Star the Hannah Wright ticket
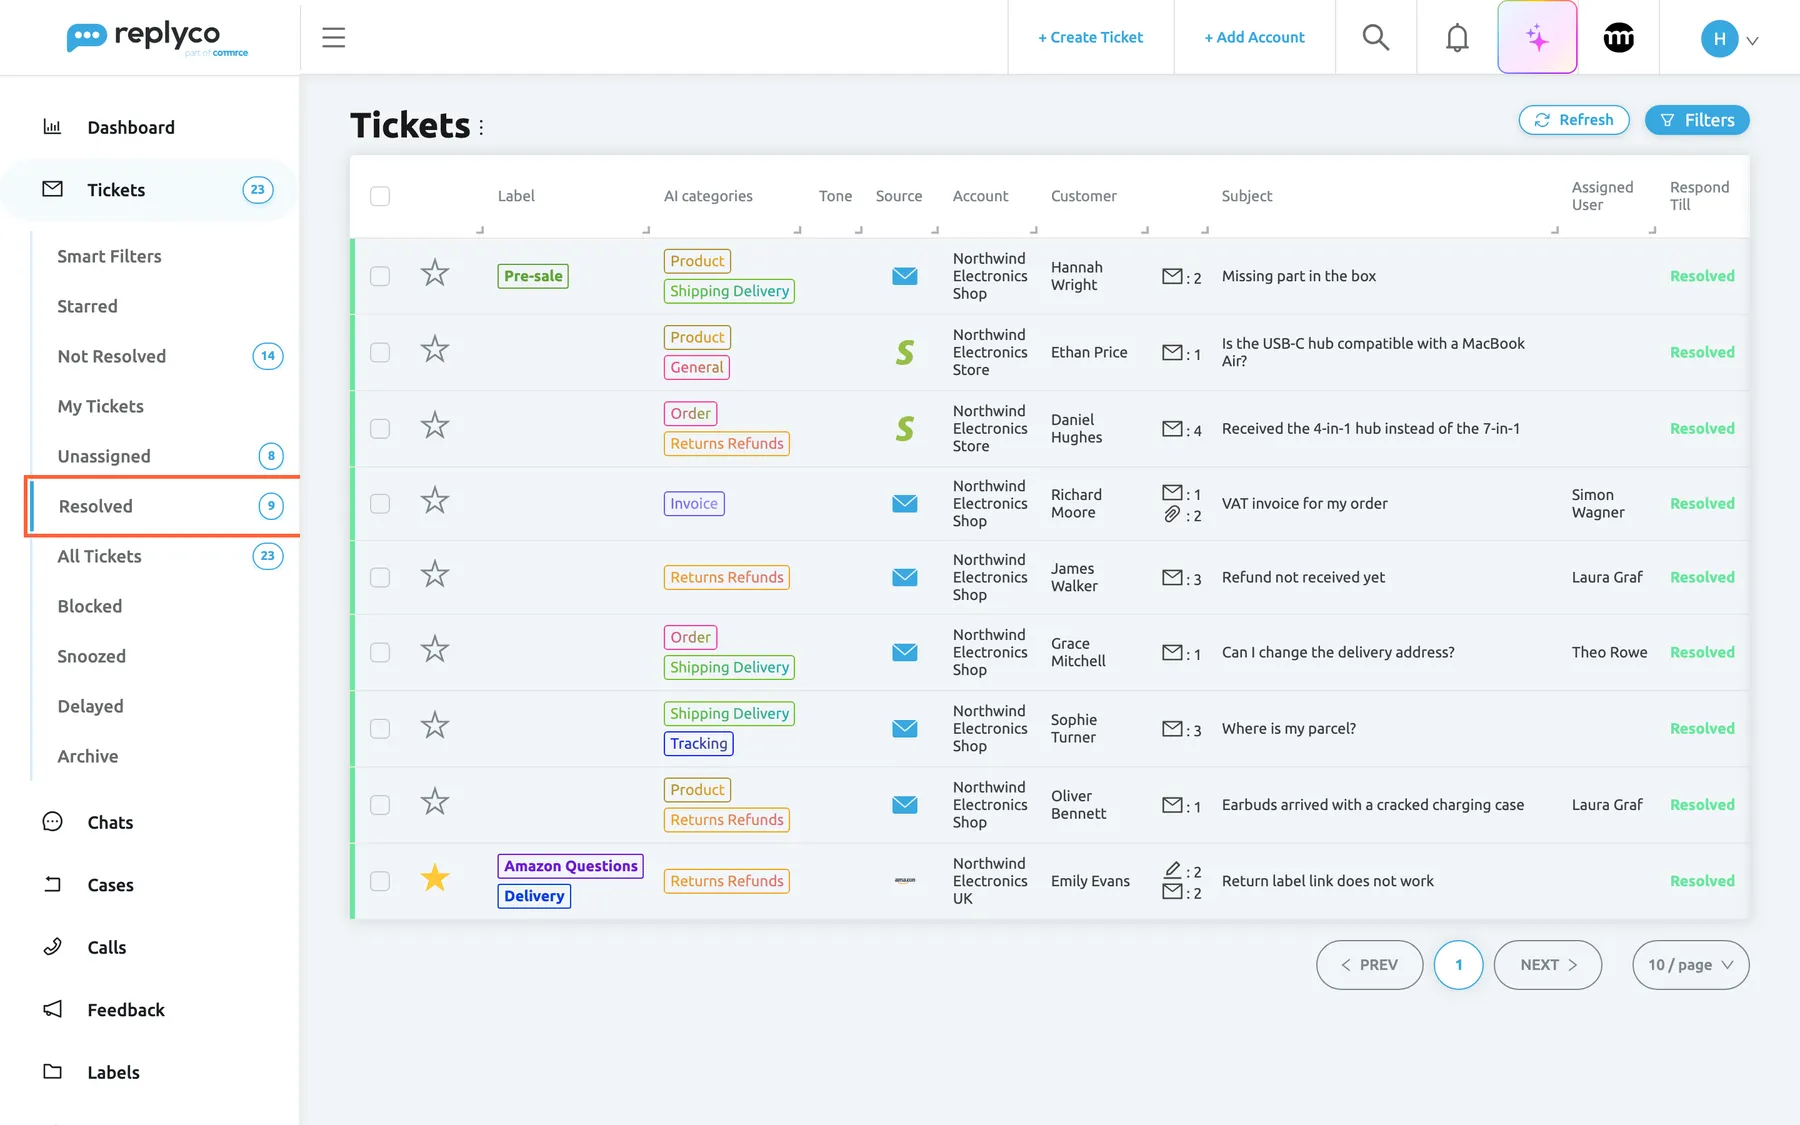This screenshot has height=1125, width=1800. (x=435, y=274)
